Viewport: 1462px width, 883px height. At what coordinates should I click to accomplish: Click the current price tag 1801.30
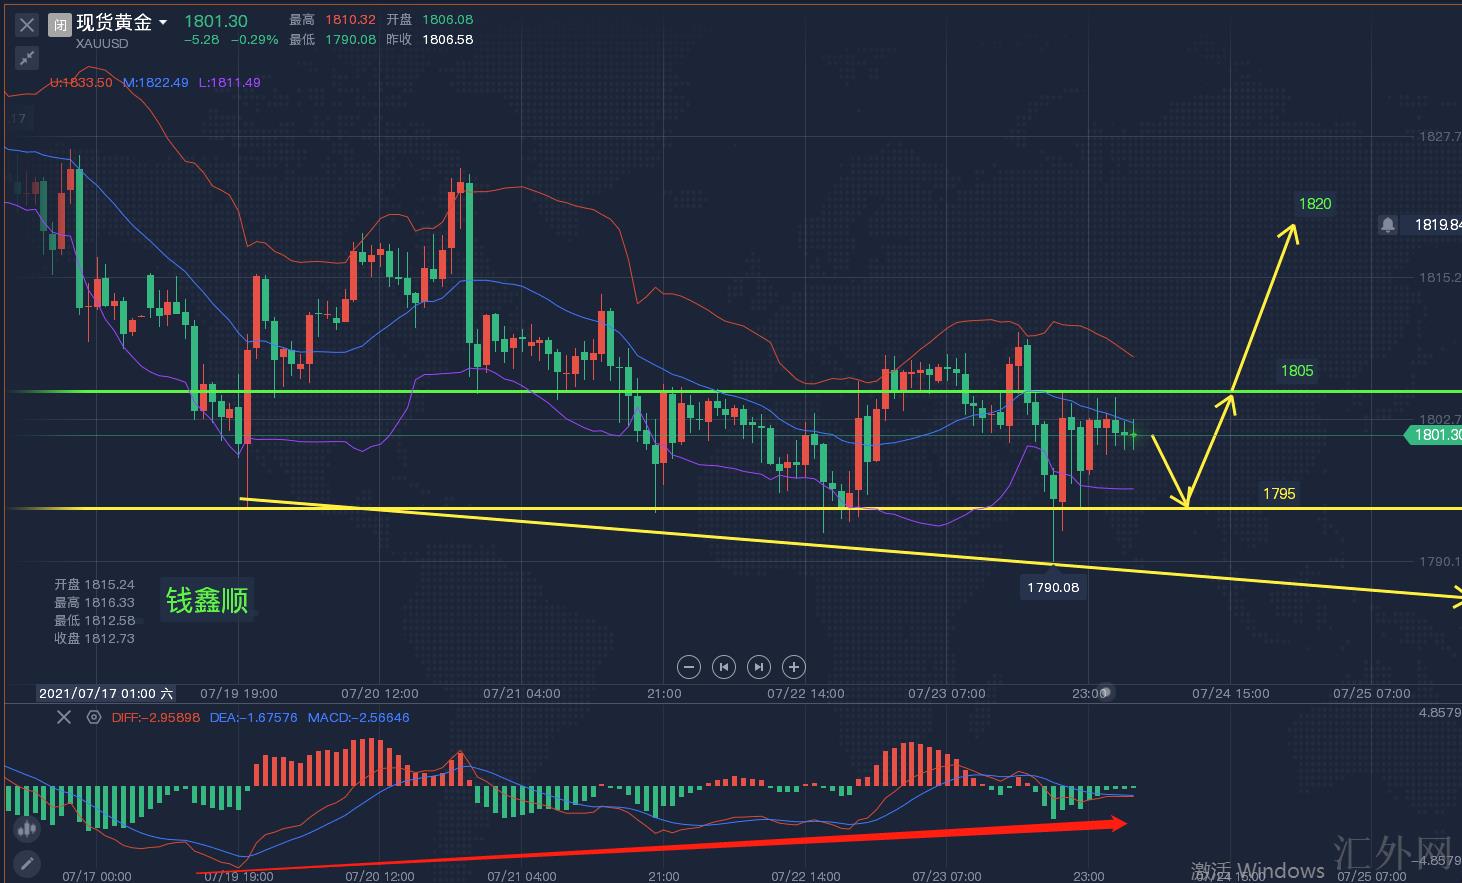pyautogui.click(x=1434, y=435)
